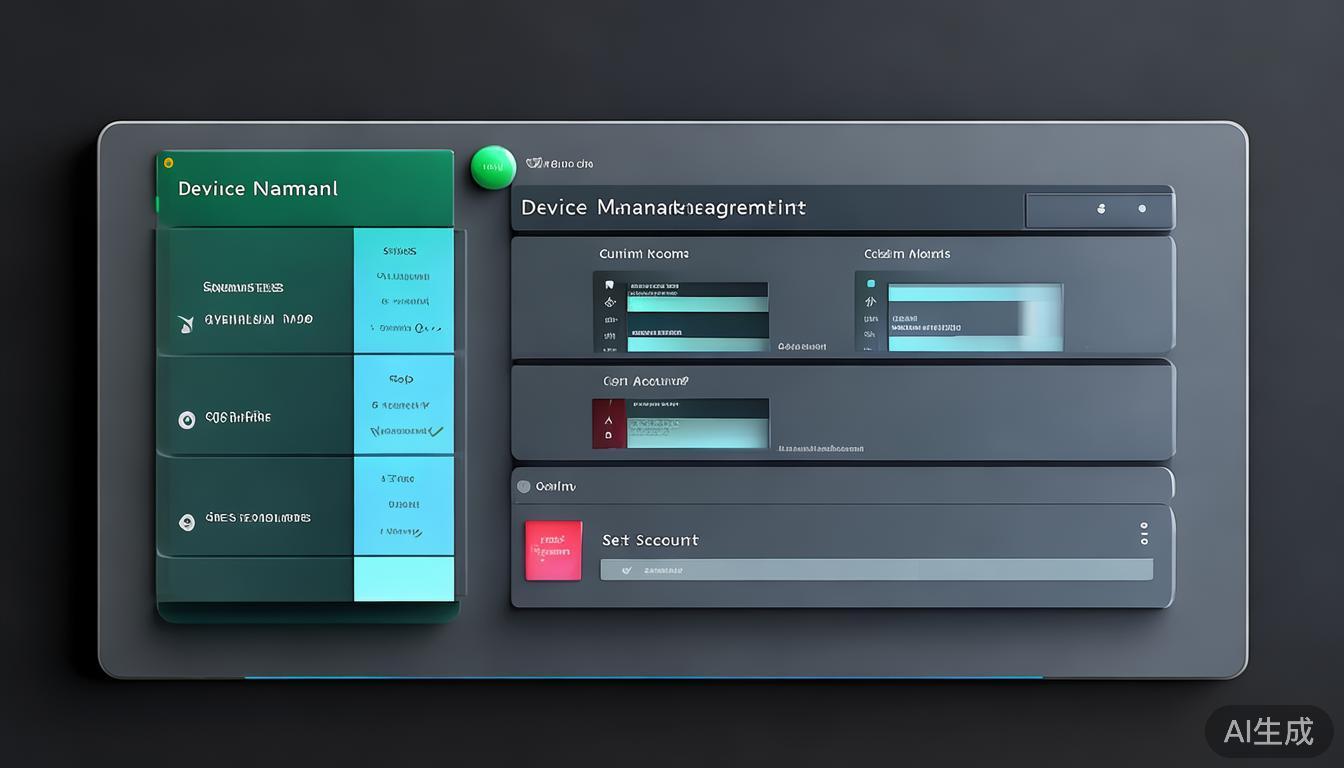Click the pink square tile beside Set Scount
This screenshot has width=1344, height=768.
click(x=553, y=550)
